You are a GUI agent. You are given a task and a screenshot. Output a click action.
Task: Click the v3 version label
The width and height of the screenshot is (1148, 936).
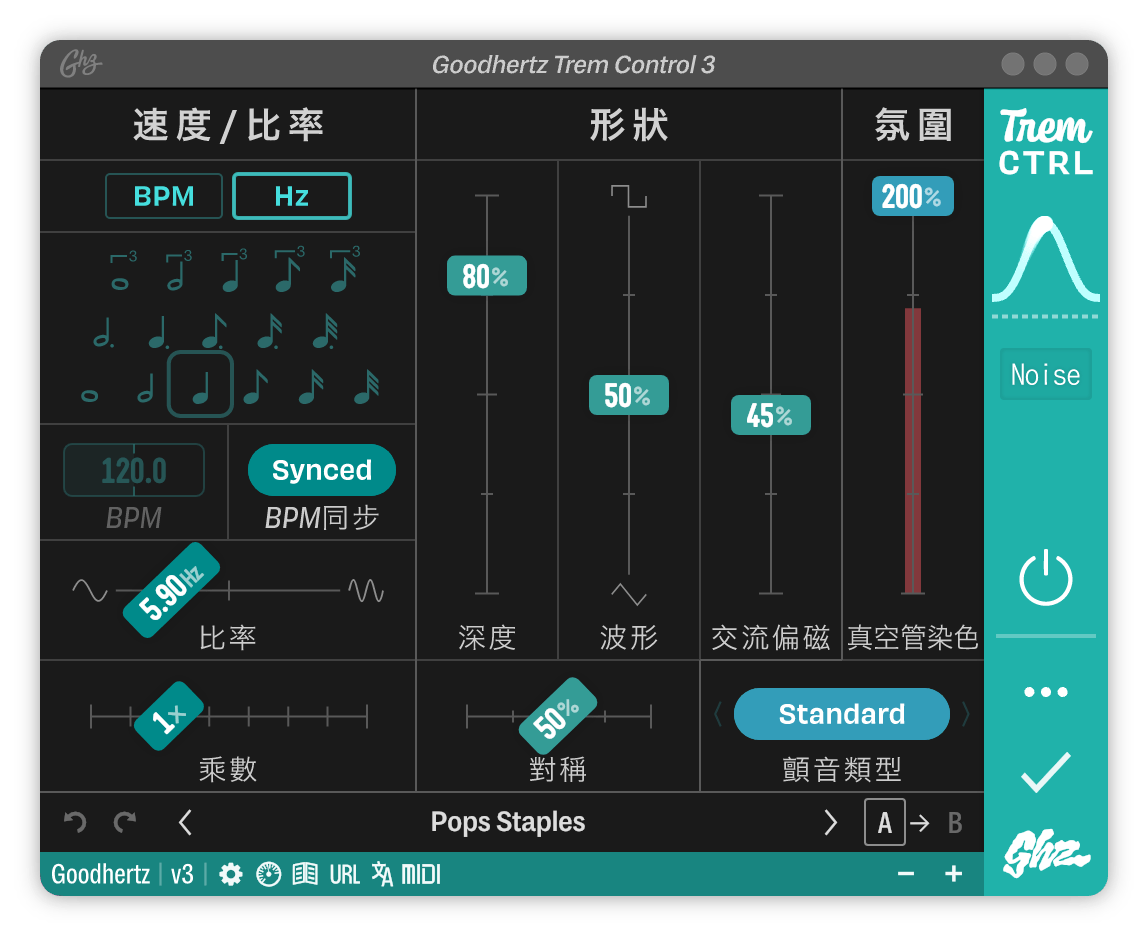tap(182, 874)
